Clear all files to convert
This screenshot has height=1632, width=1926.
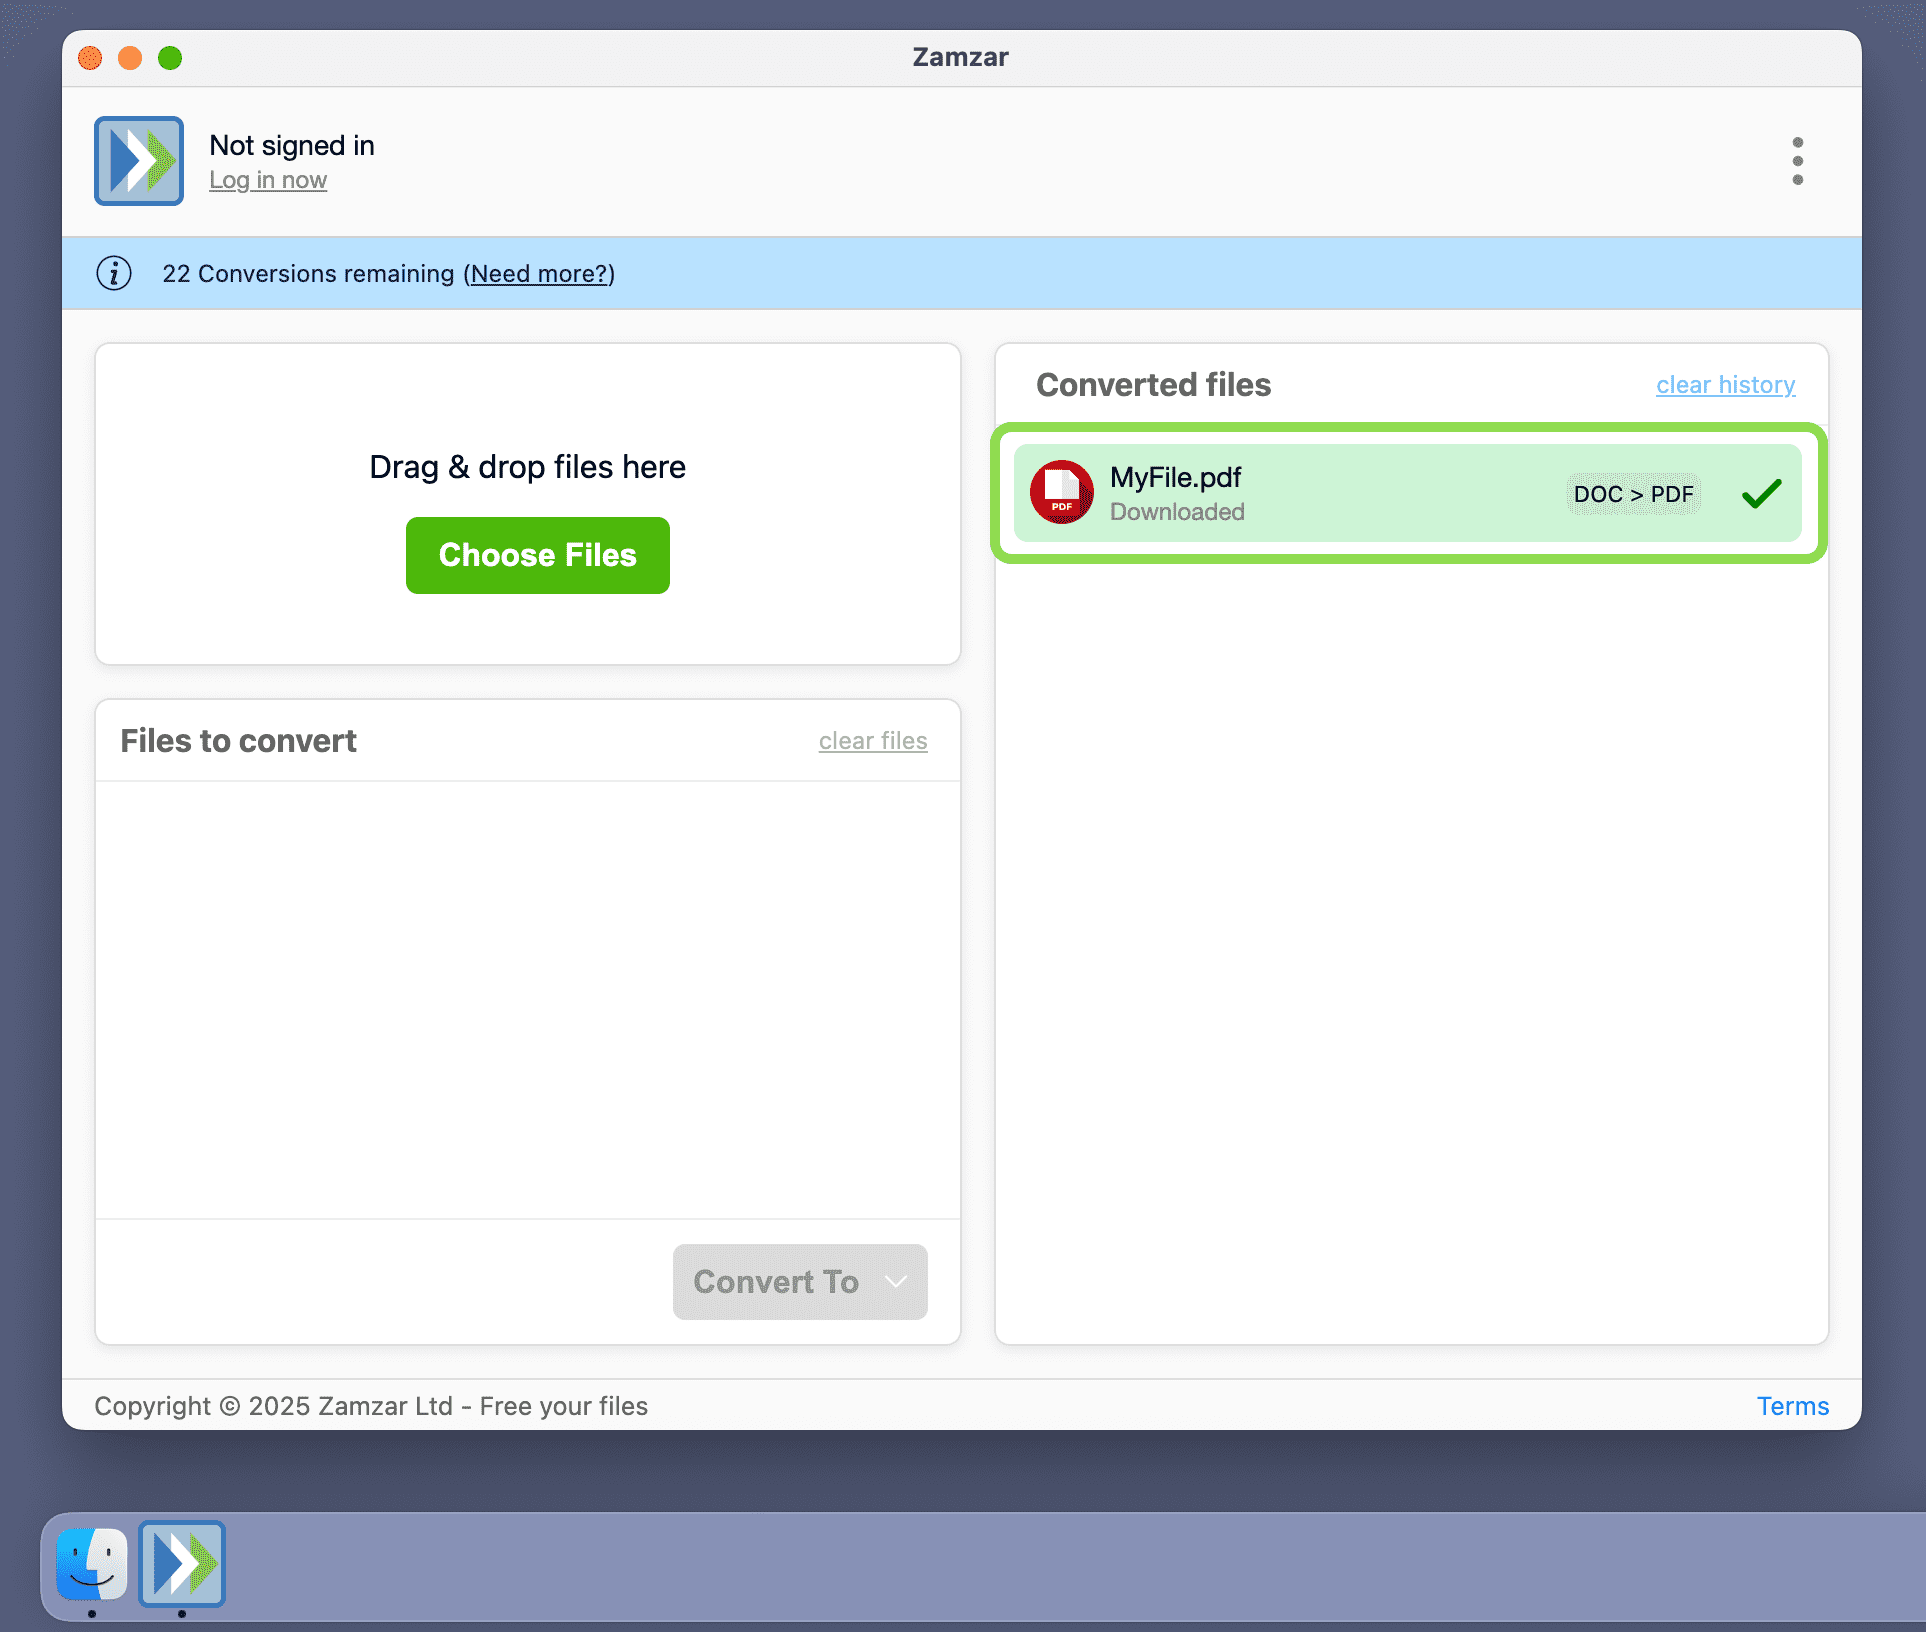point(872,740)
